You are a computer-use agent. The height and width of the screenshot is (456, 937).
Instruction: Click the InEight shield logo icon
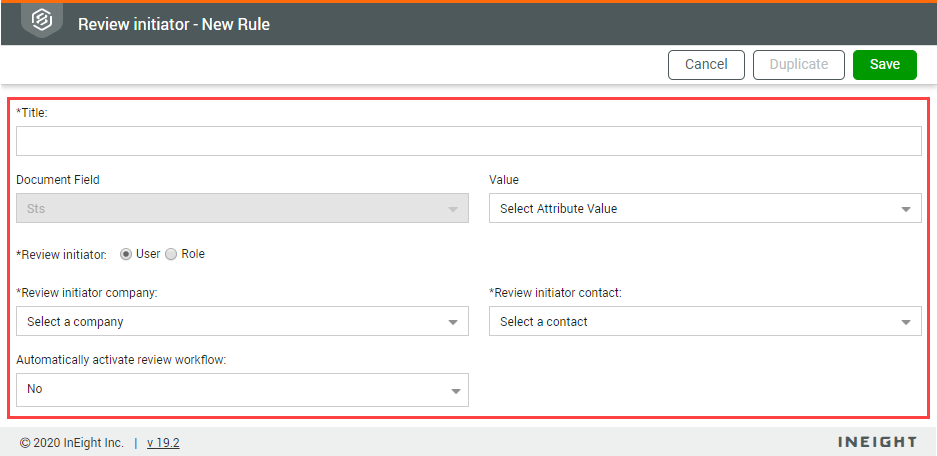[x=42, y=21]
